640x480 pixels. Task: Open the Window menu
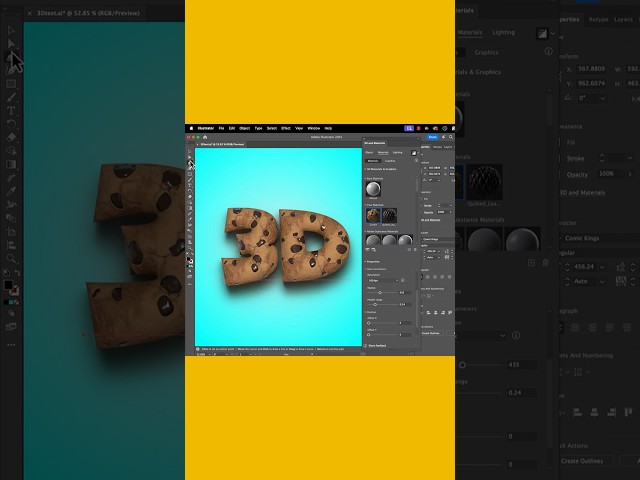click(313, 128)
